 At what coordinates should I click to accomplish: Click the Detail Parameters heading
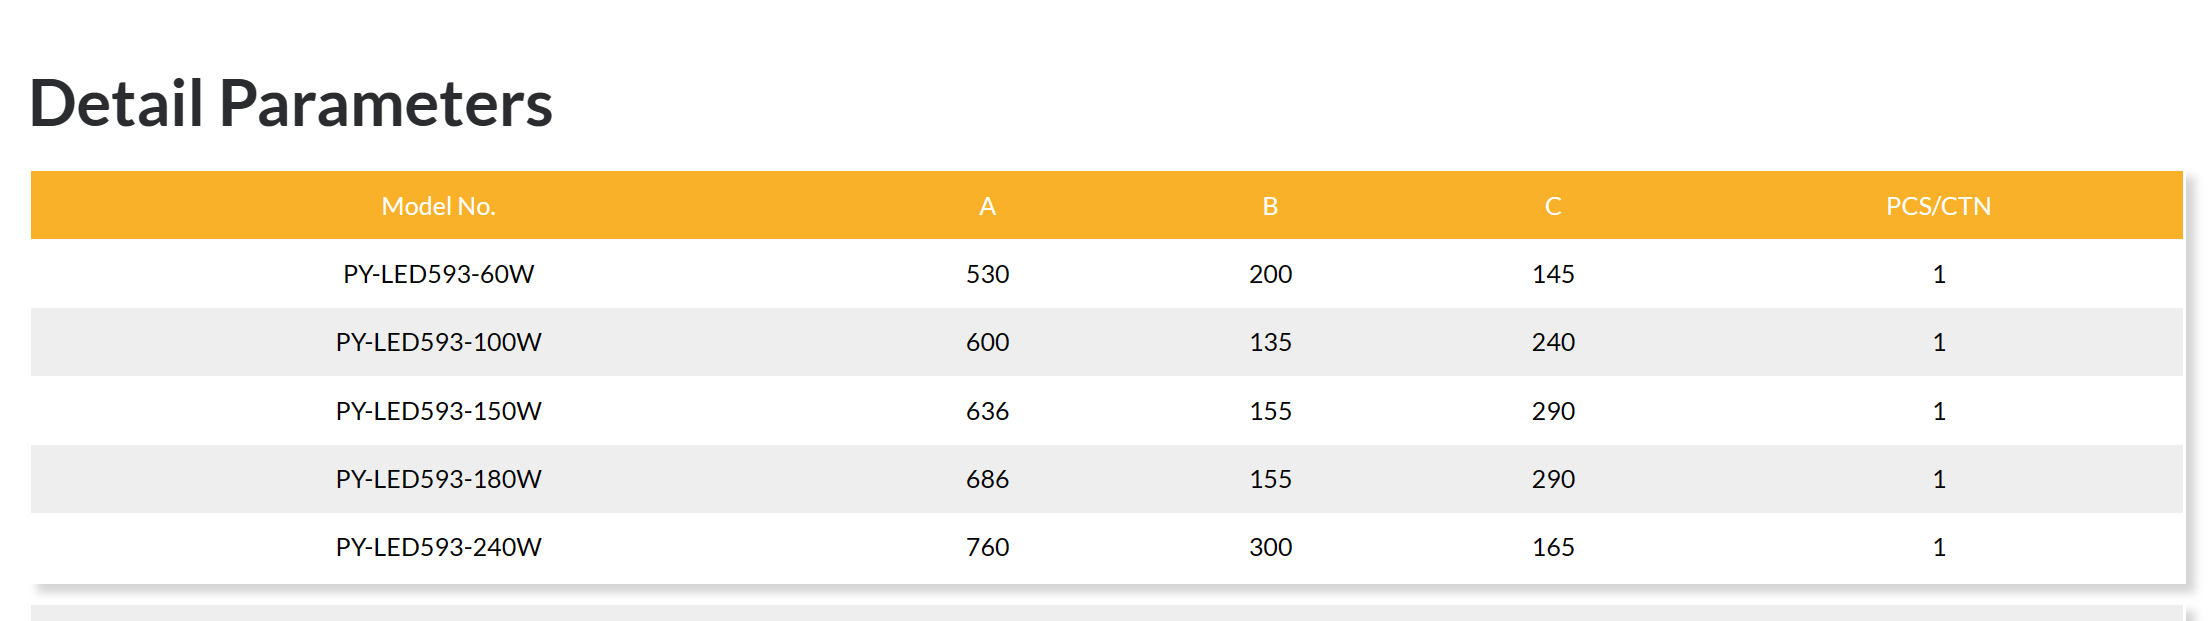coord(291,104)
